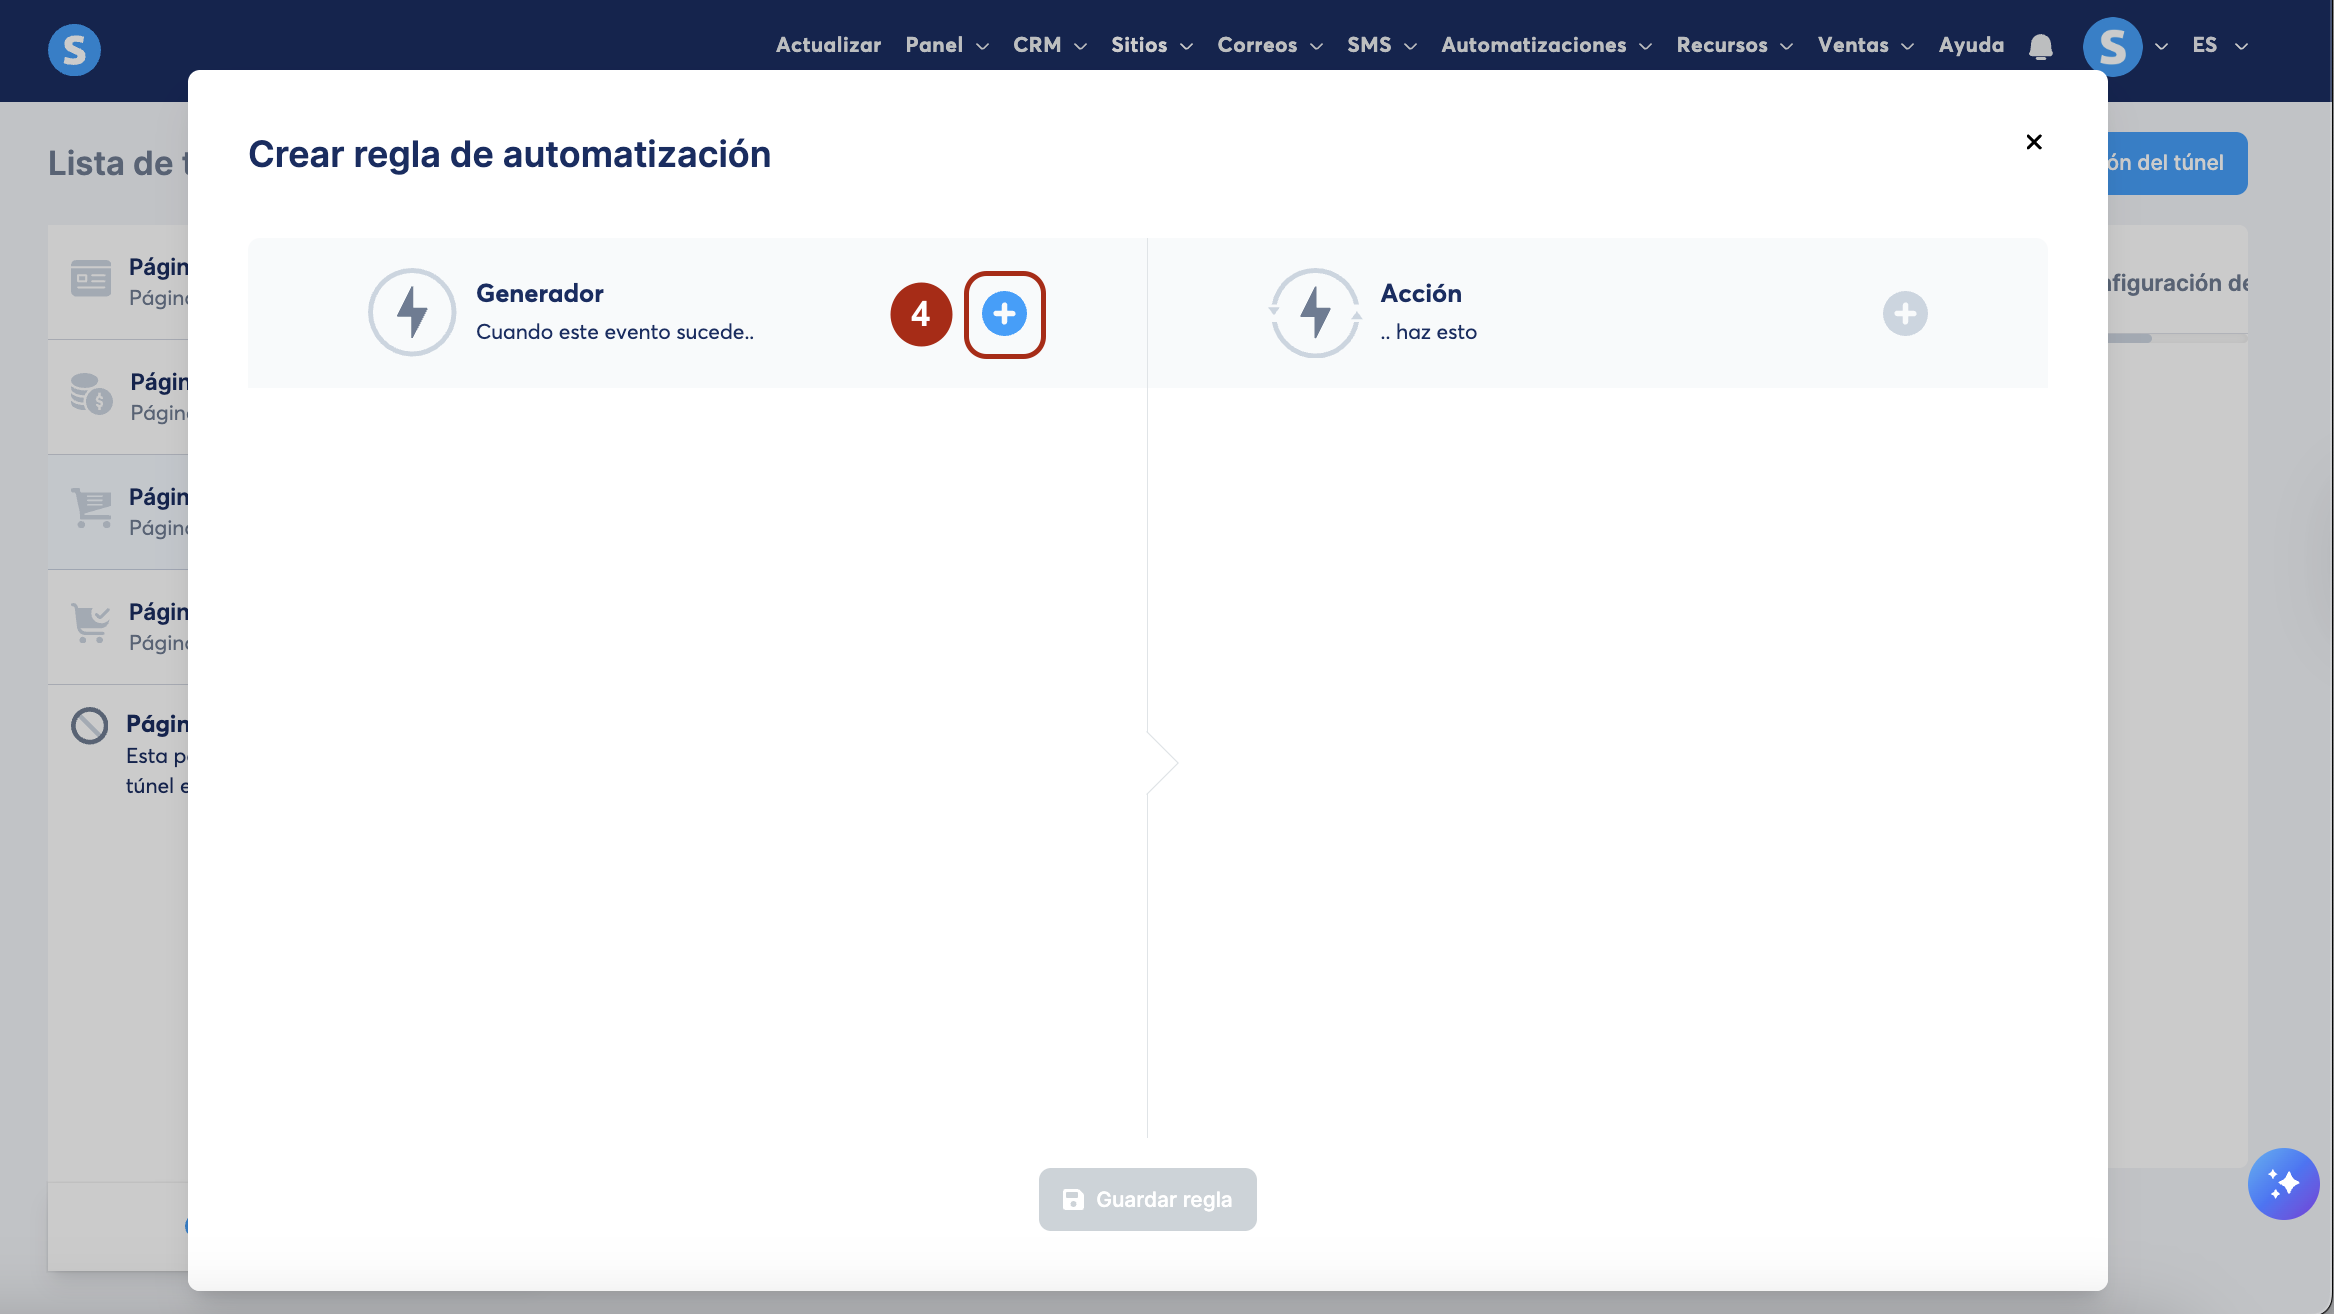Open the Correos menu
The width and height of the screenshot is (2334, 1314).
(1269, 45)
